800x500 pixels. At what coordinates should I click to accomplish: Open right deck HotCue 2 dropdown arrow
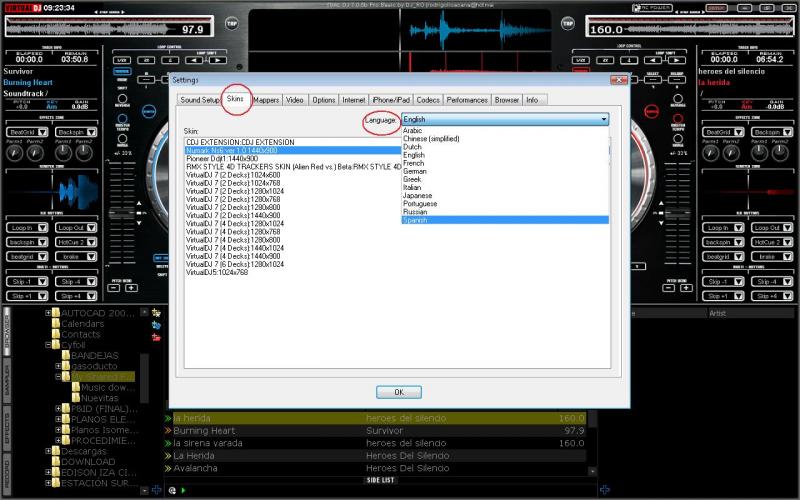[787, 242]
